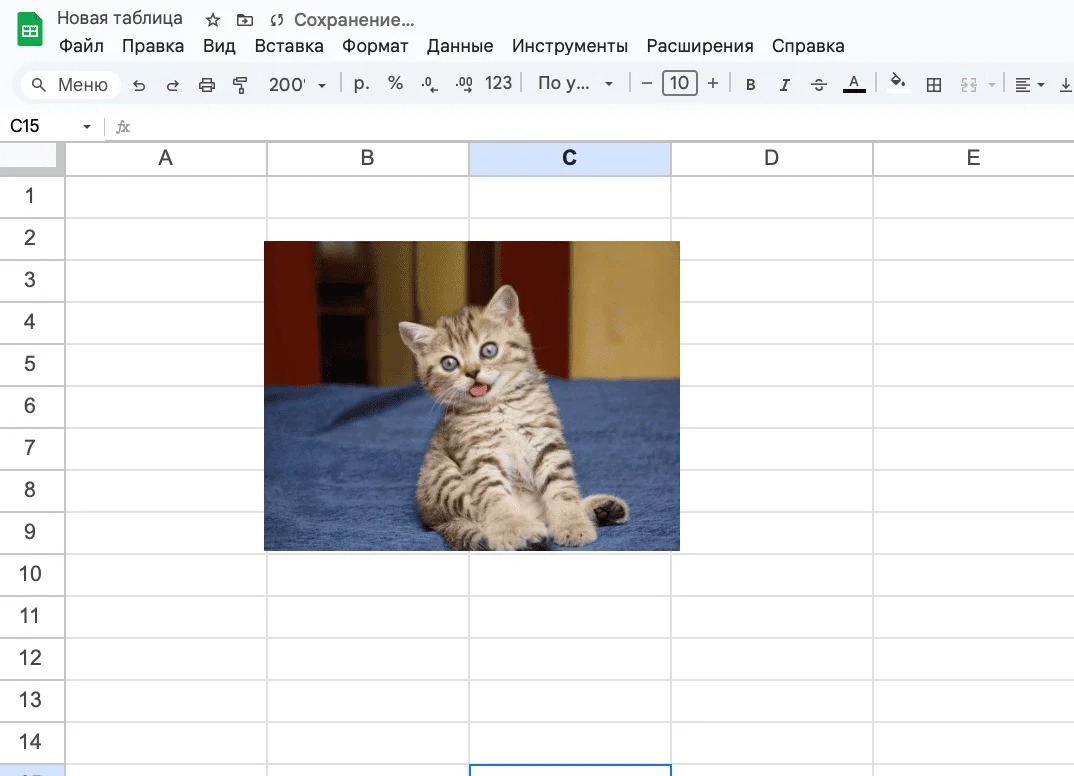Undo the last action
The width and height of the screenshot is (1074, 776).
pyautogui.click(x=139, y=85)
